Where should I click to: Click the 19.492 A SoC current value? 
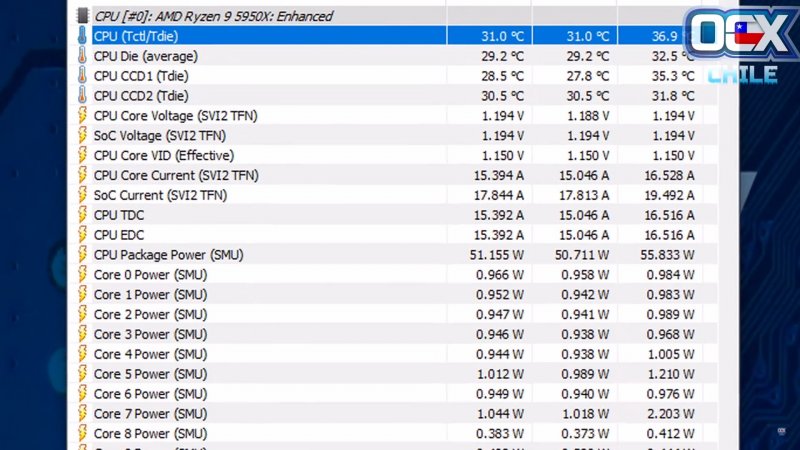point(669,195)
